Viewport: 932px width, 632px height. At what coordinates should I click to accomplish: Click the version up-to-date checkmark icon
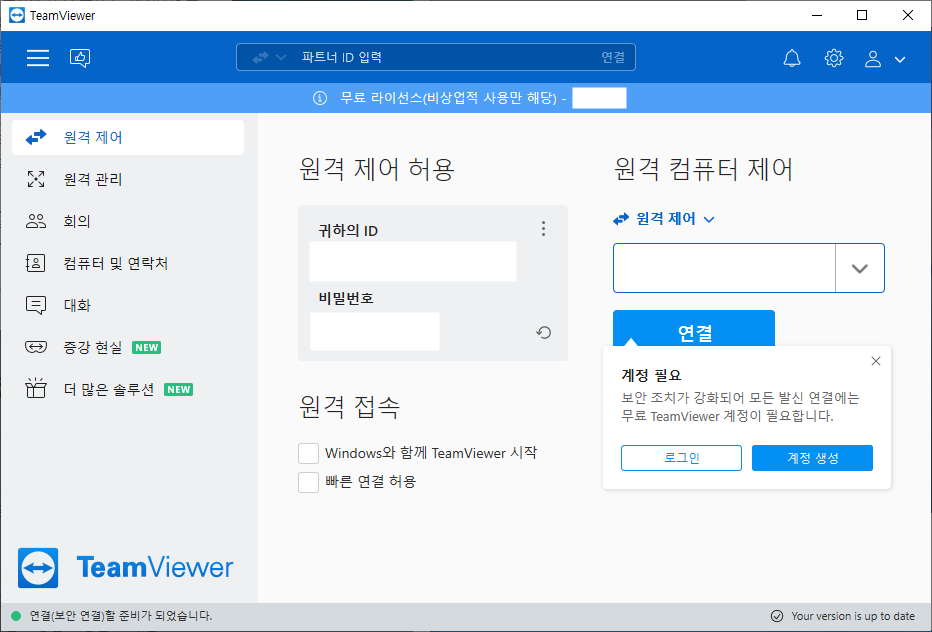click(x=777, y=616)
